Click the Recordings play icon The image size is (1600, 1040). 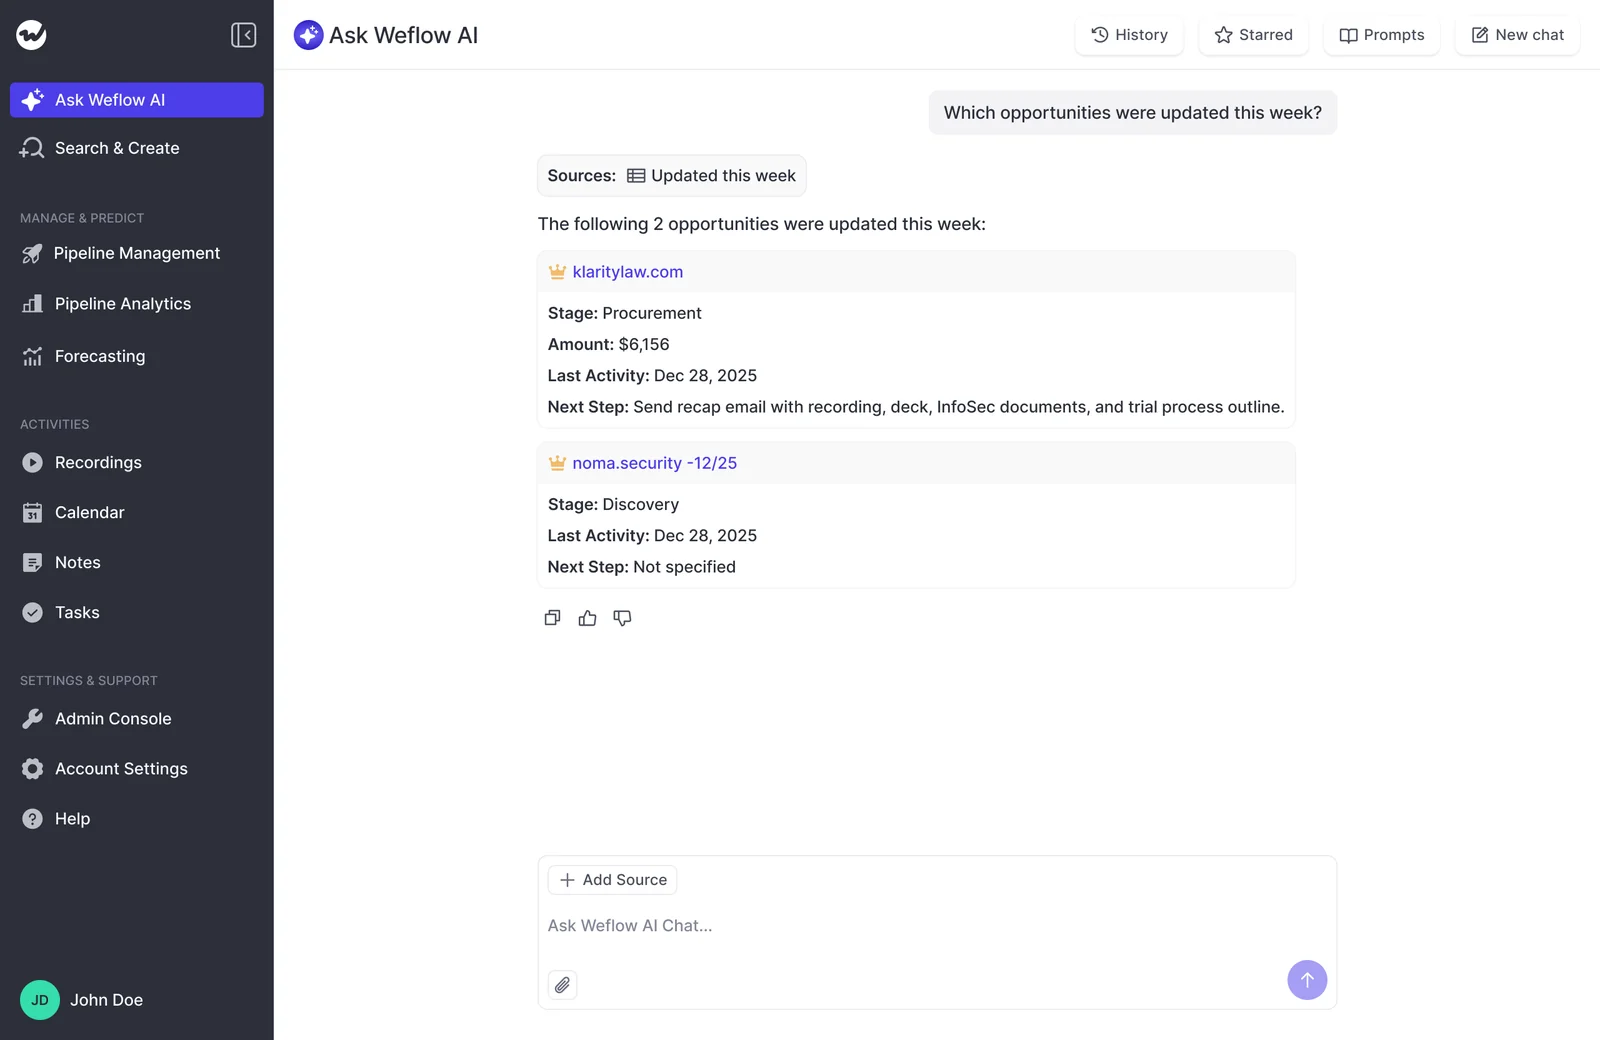tap(33, 463)
